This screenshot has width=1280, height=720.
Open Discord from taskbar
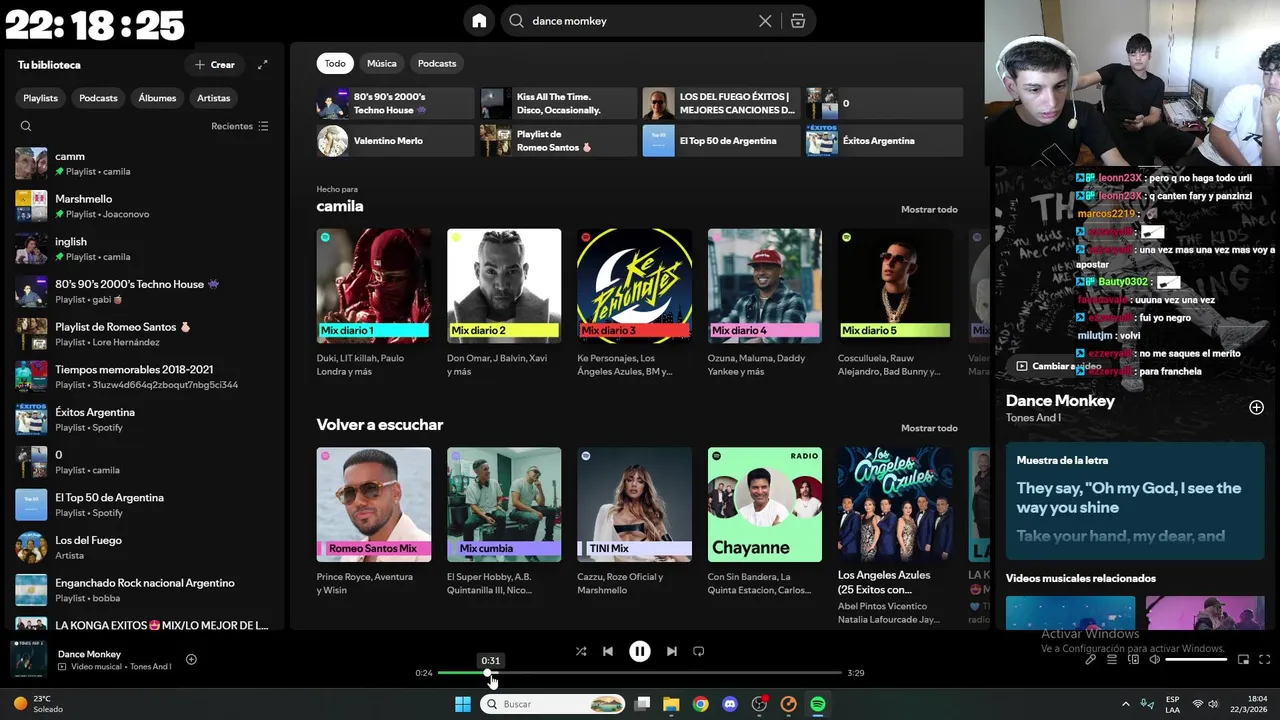coord(729,704)
